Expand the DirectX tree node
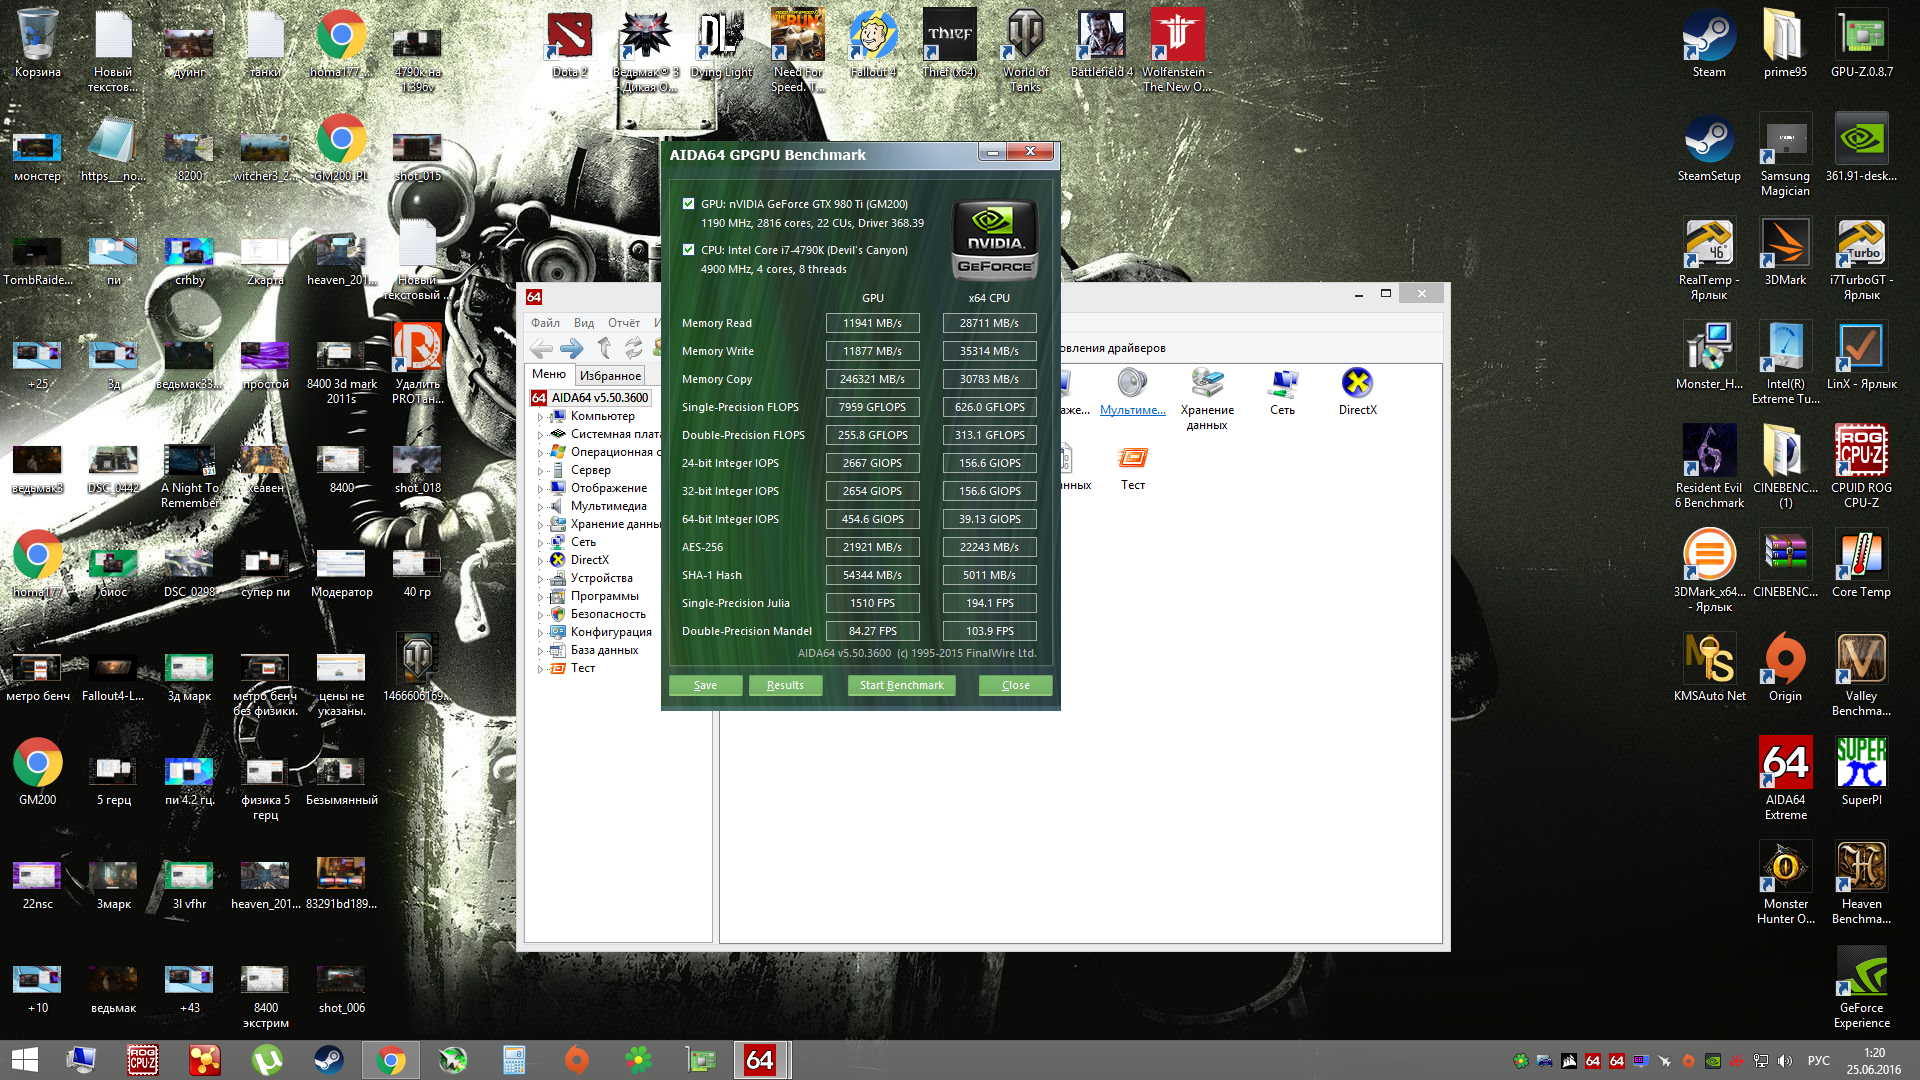The image size is (1920, 1080). 541,561
